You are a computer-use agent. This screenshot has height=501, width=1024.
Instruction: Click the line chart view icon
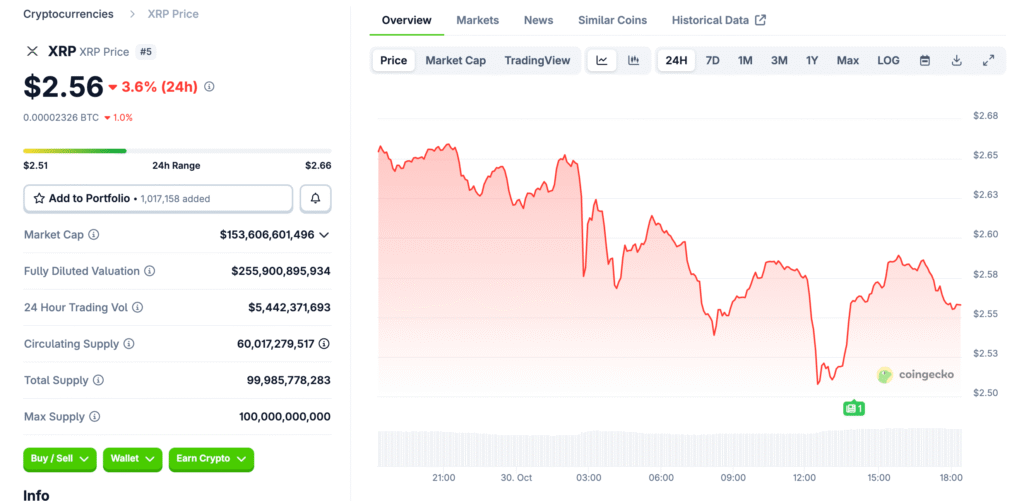tap(602, 60)
